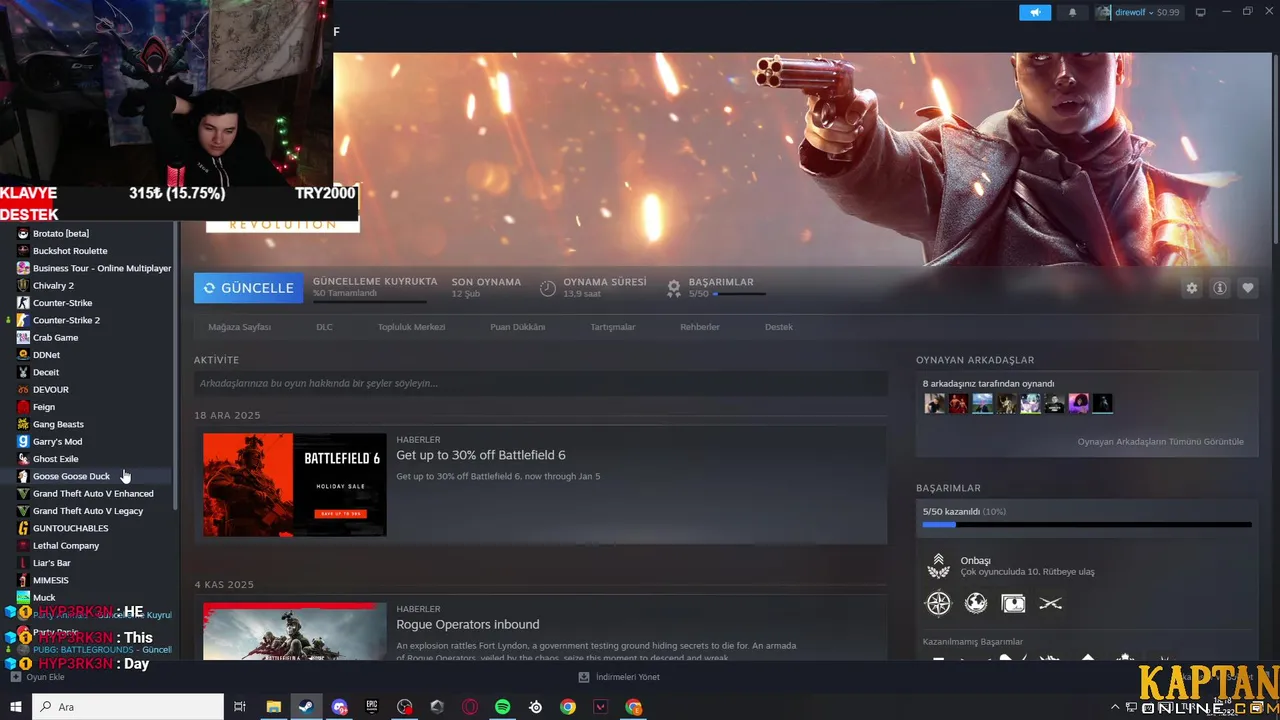Open the DLC tab
Screen dimensions: 1280x720
pyautogui.click(x=324, y=327)
